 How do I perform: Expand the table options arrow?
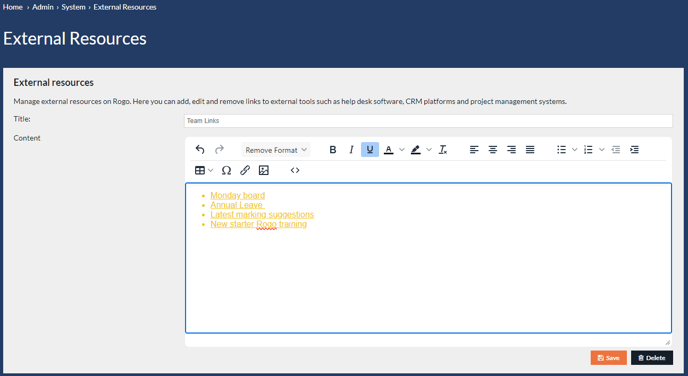pyautogui.click(x=211, y=170)
